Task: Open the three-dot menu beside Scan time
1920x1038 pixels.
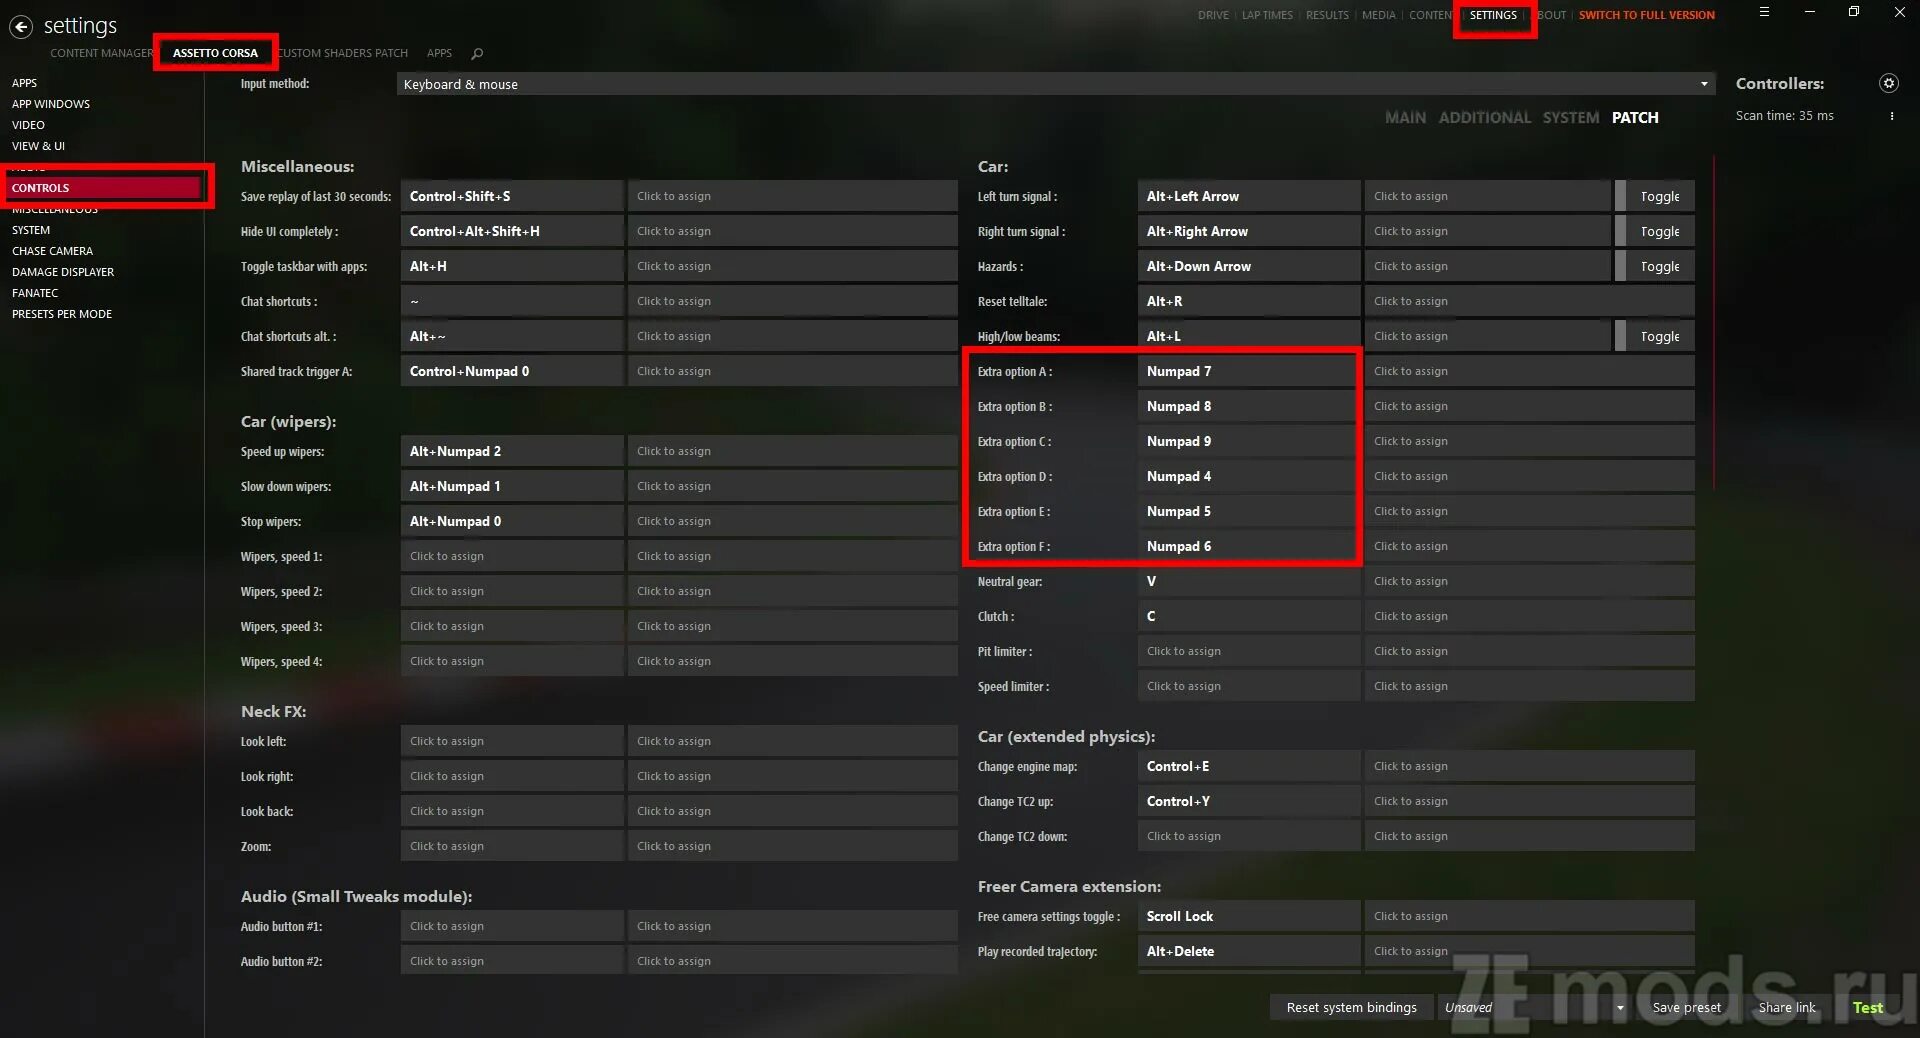Action: 1891,116
